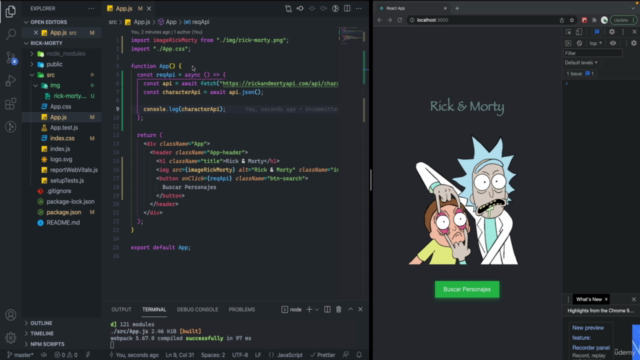The width and height of the screenshot is (640, 360).
Task: Maximize the terminal panel with chevron up
Action: (350, 309)
